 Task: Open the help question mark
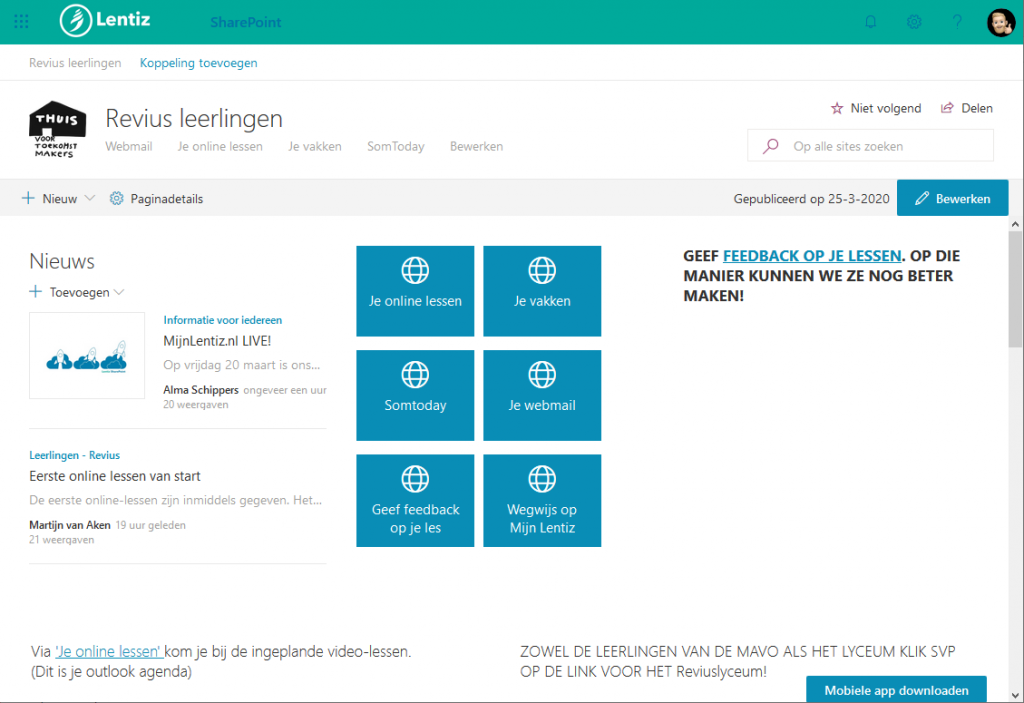pos(957,22)
